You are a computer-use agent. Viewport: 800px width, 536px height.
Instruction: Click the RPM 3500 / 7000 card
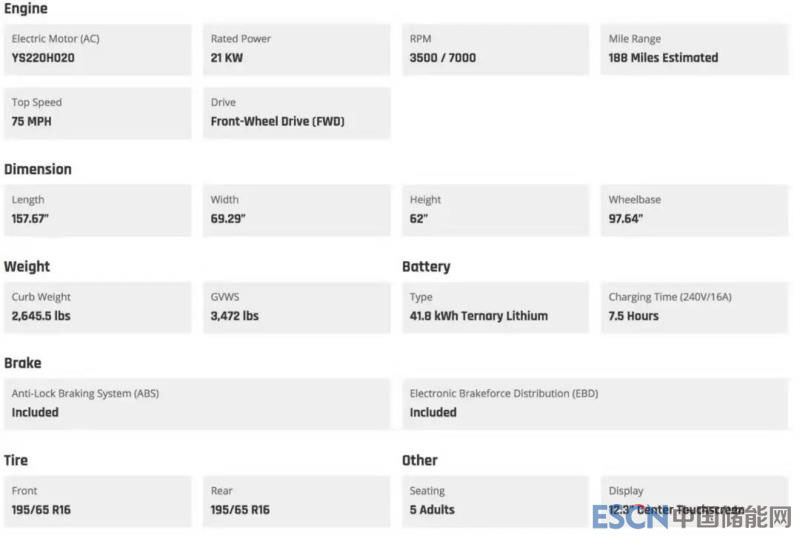click(x=495, y=49)
